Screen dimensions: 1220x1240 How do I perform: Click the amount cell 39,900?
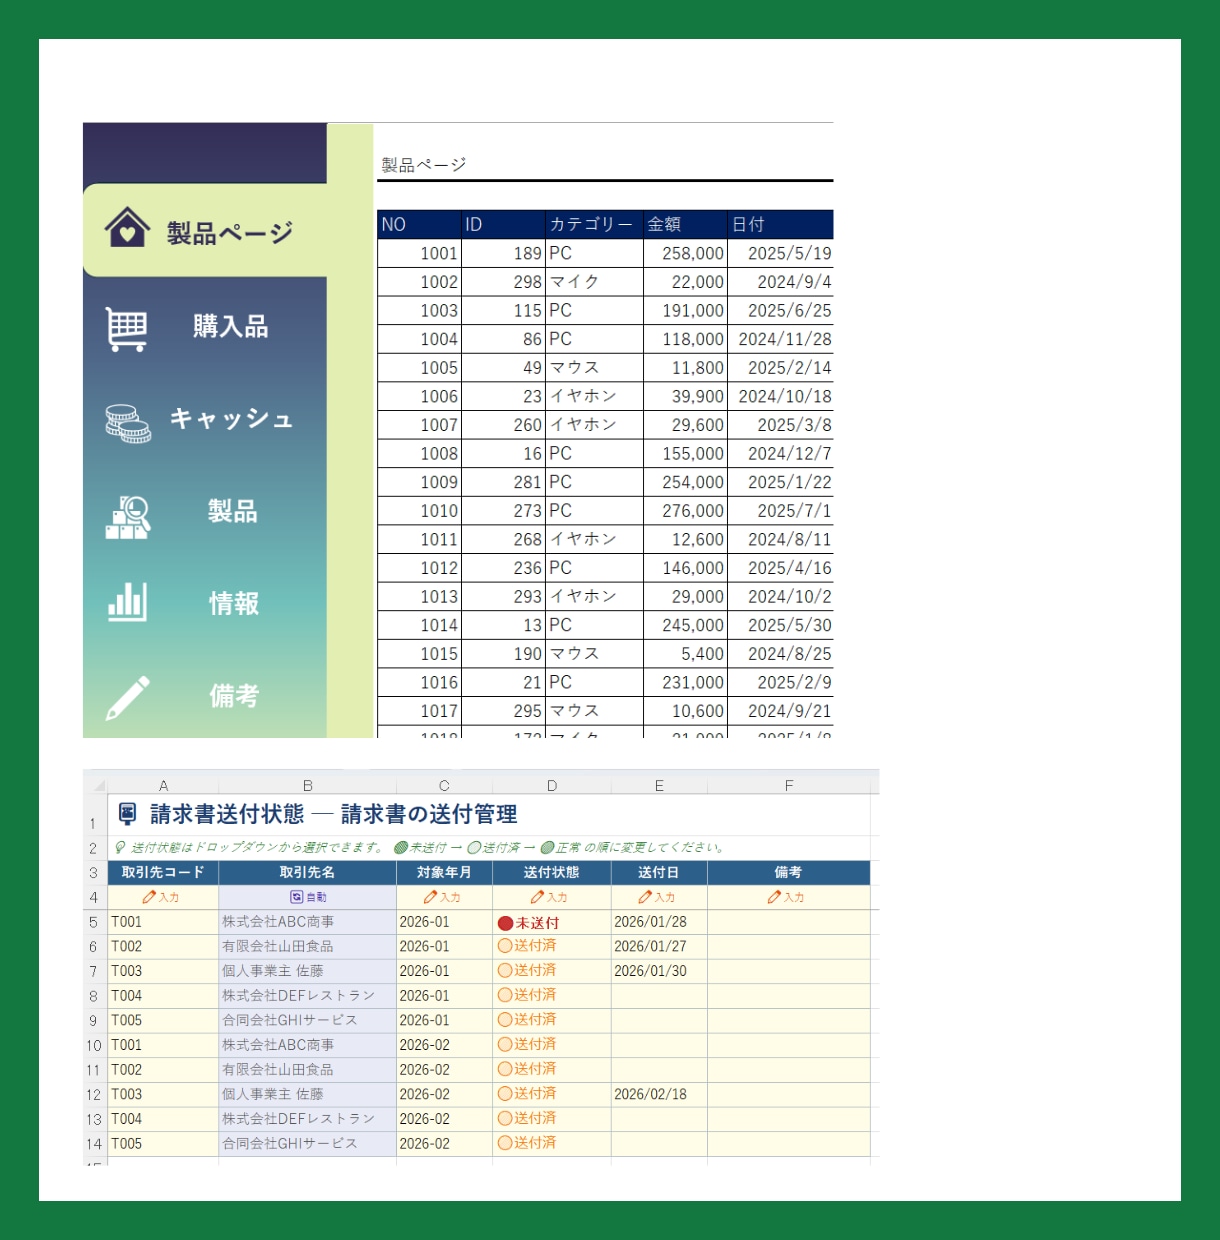click(x=685, y=396)
